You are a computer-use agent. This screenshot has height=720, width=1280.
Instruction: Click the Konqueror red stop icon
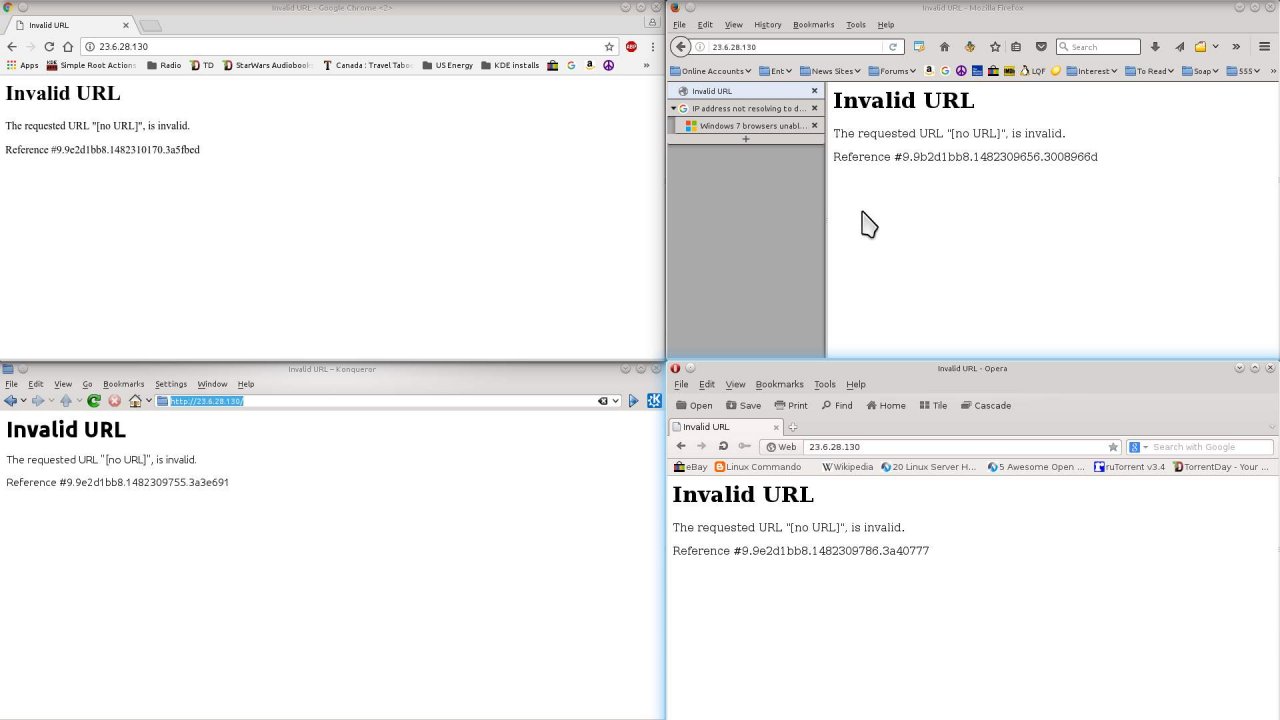click(115, 401)
